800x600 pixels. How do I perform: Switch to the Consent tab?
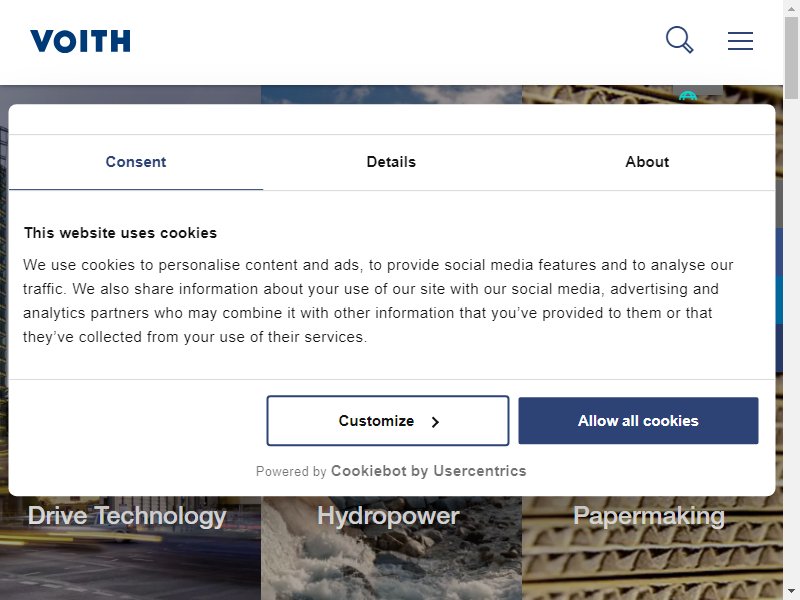(x=136, y=162)
